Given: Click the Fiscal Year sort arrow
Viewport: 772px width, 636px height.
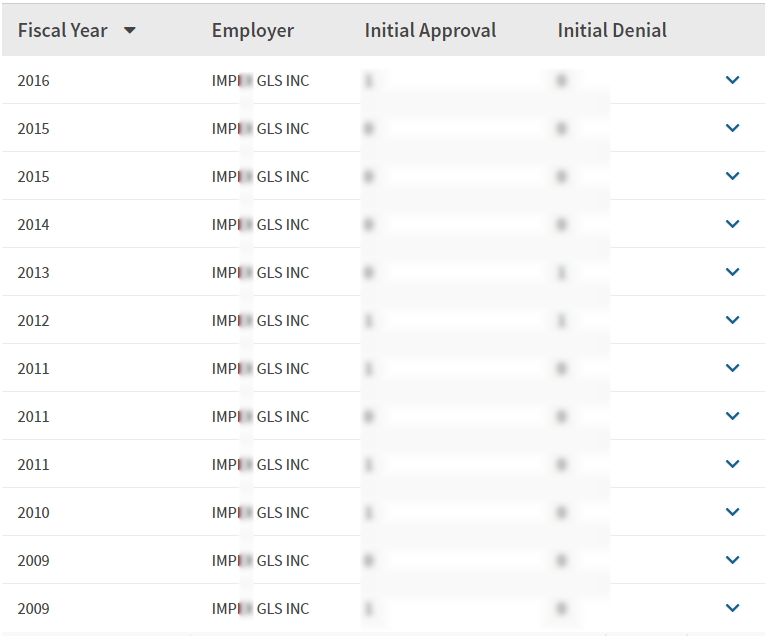Looking at the screenshot, I should tap(129, 31).
